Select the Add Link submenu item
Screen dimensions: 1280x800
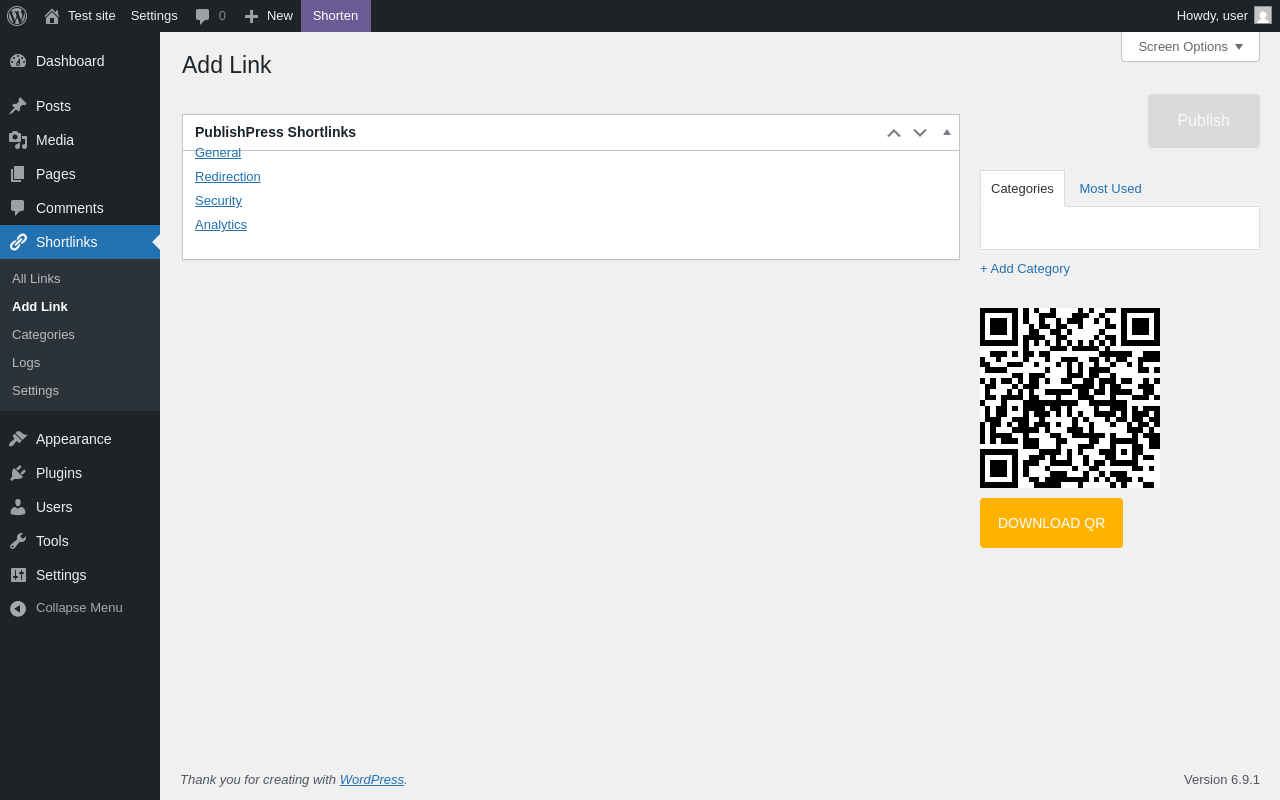tap(80, 307)
